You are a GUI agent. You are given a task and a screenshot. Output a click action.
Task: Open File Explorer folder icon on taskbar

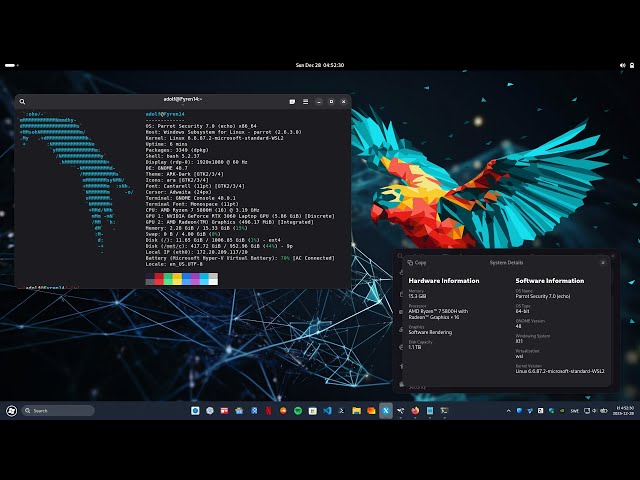click(356, 411)
